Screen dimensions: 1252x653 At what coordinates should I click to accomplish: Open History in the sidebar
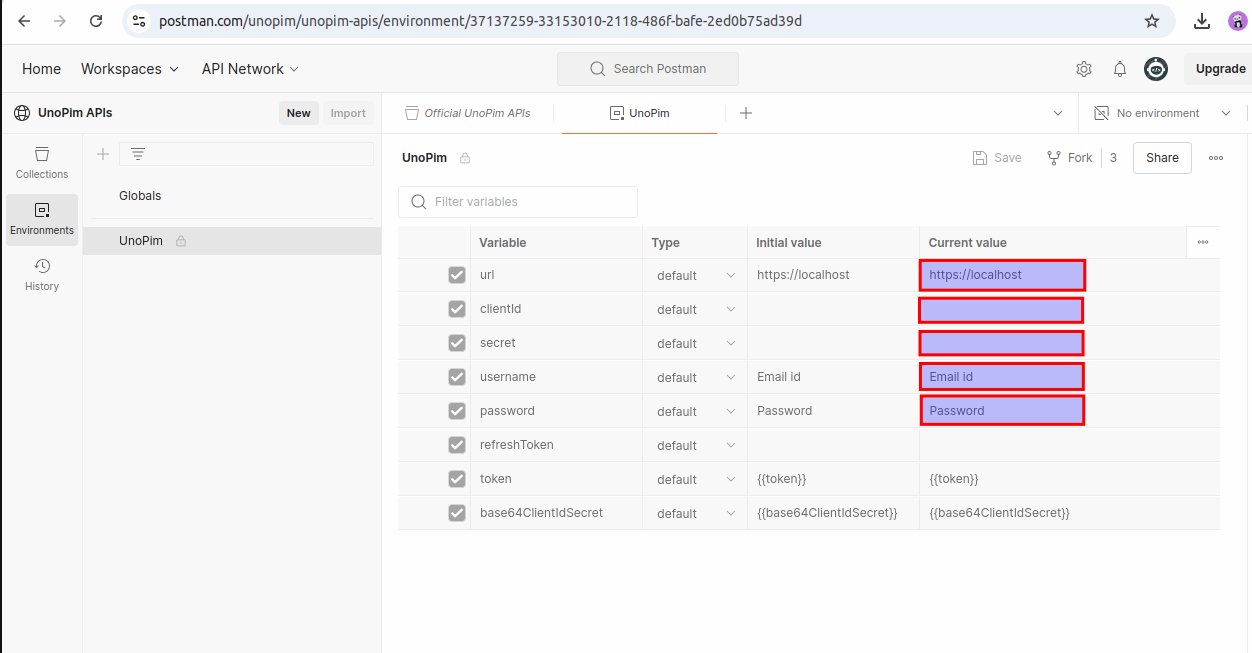point(42,275)
